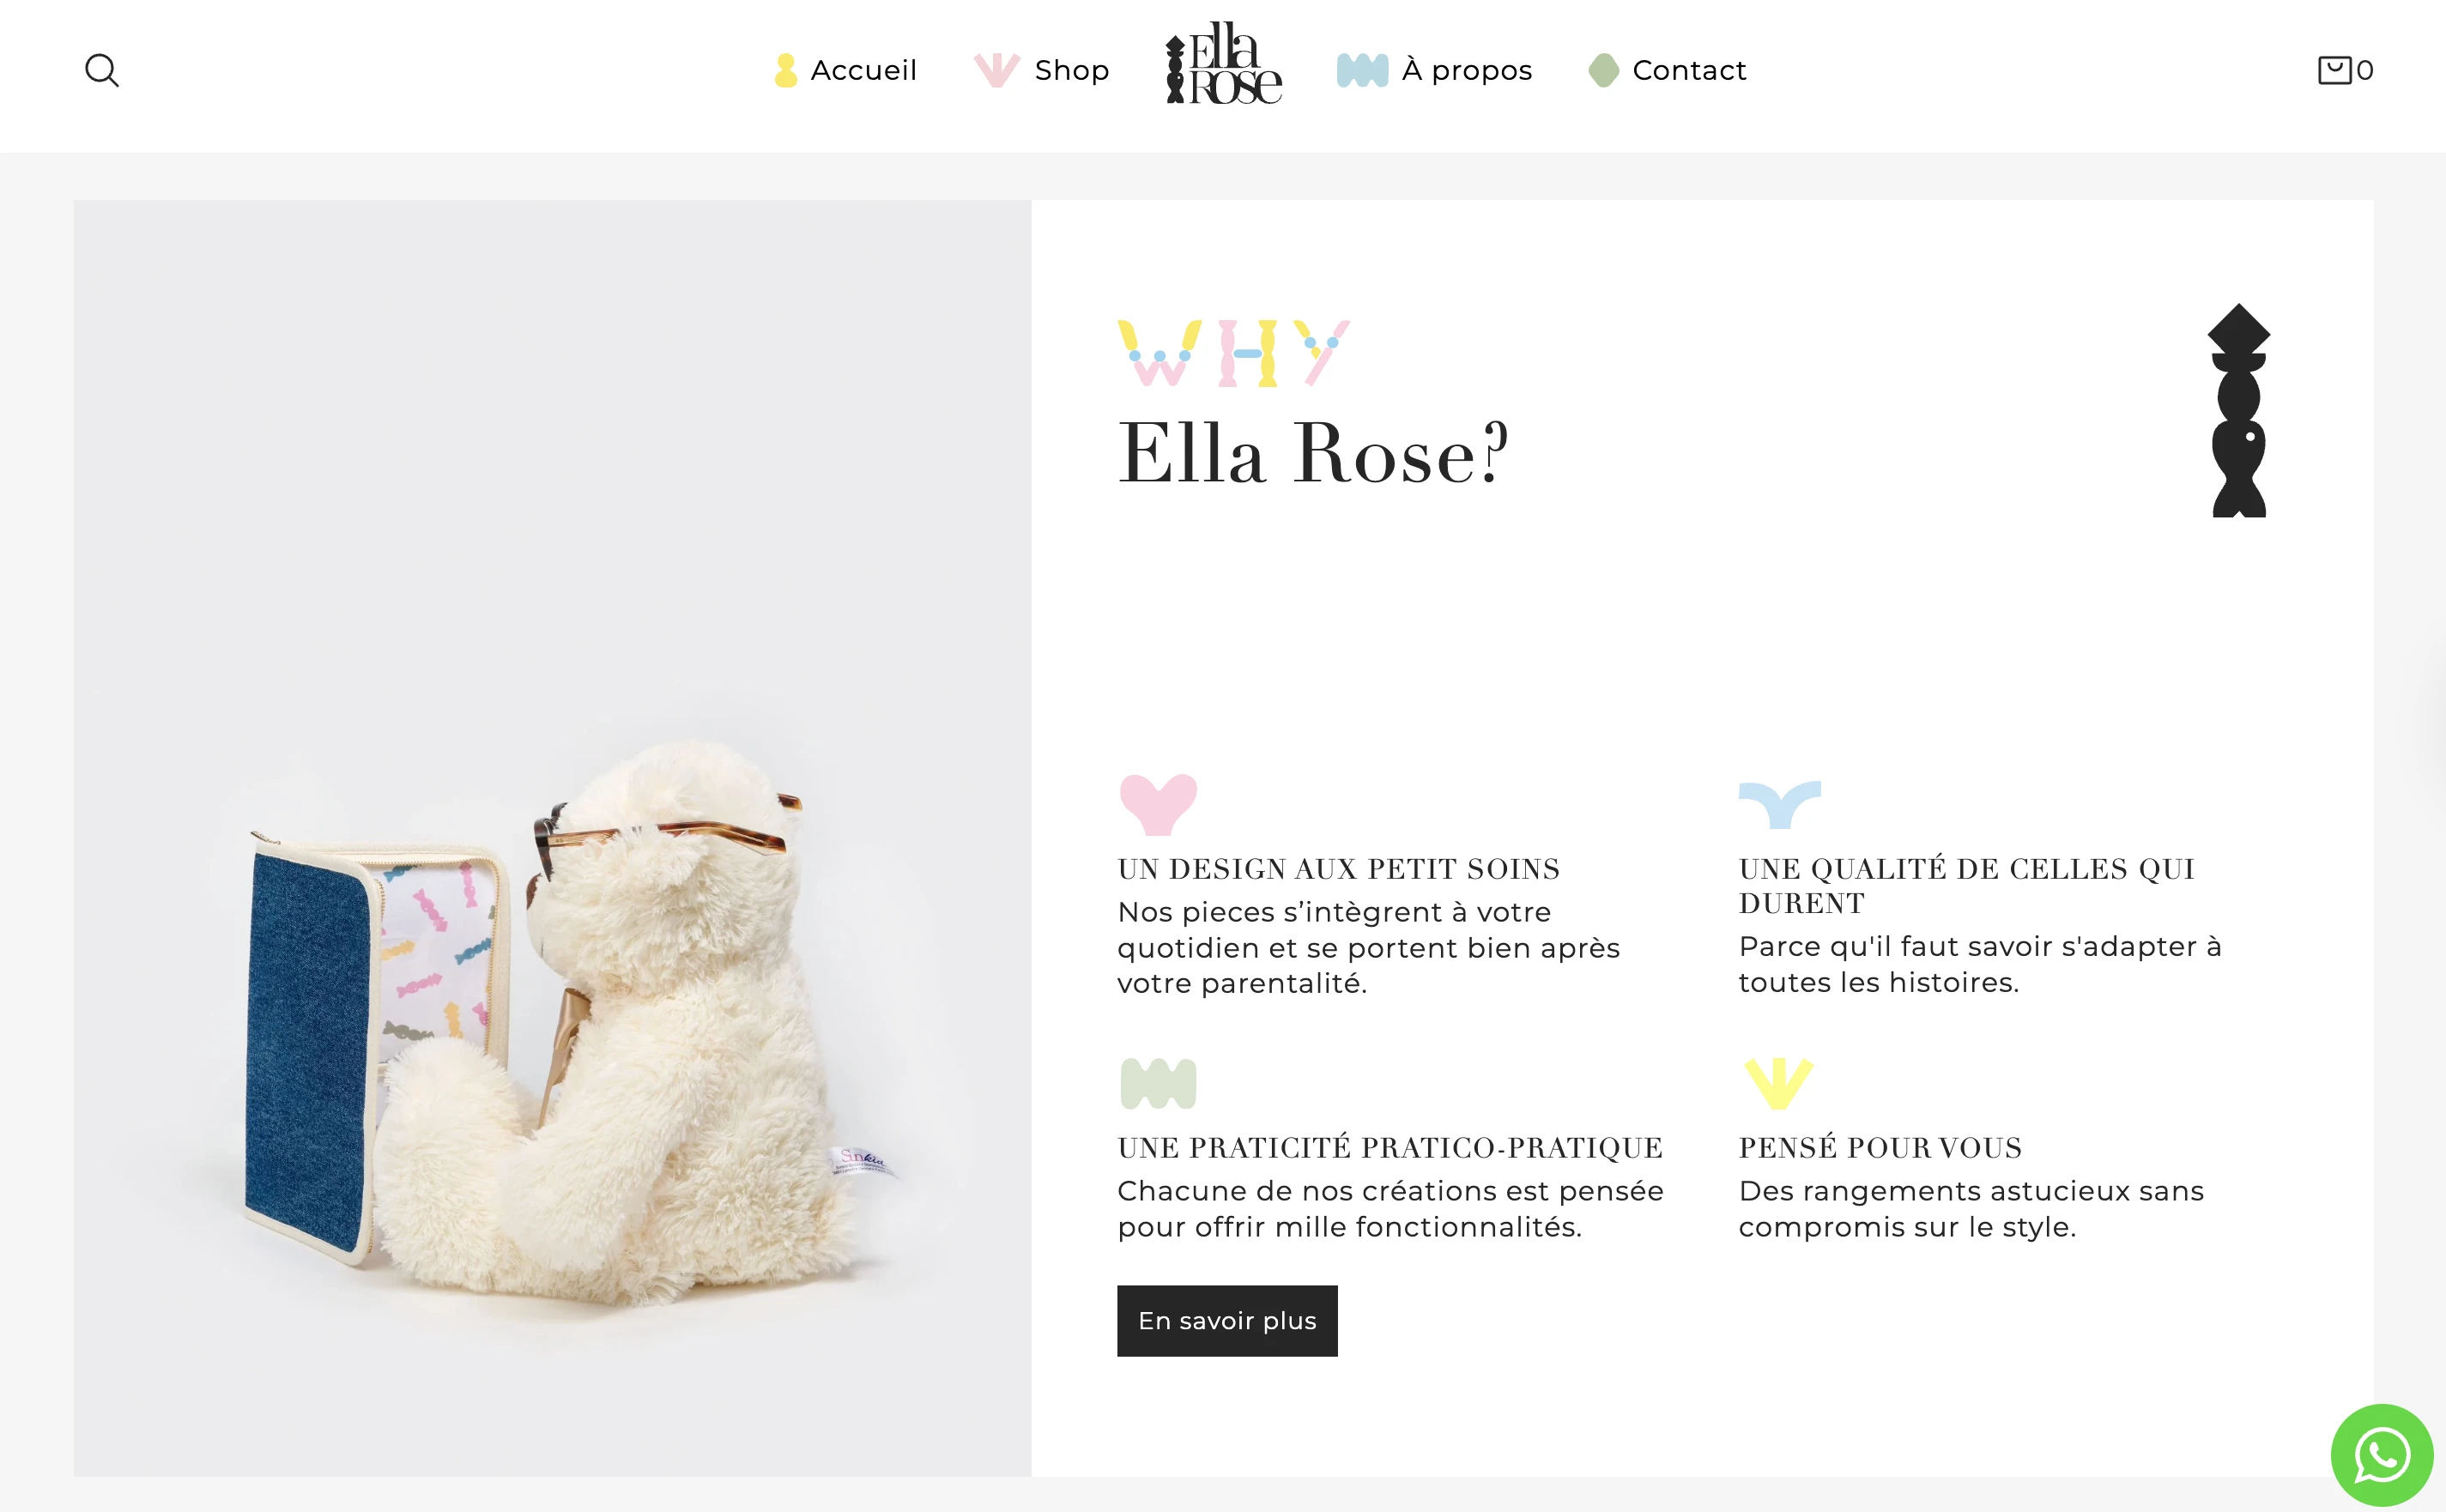Click the Ella Rose header logo
The width and height of the screenshot is (2446, 1512).
(x=1223, y=63)
